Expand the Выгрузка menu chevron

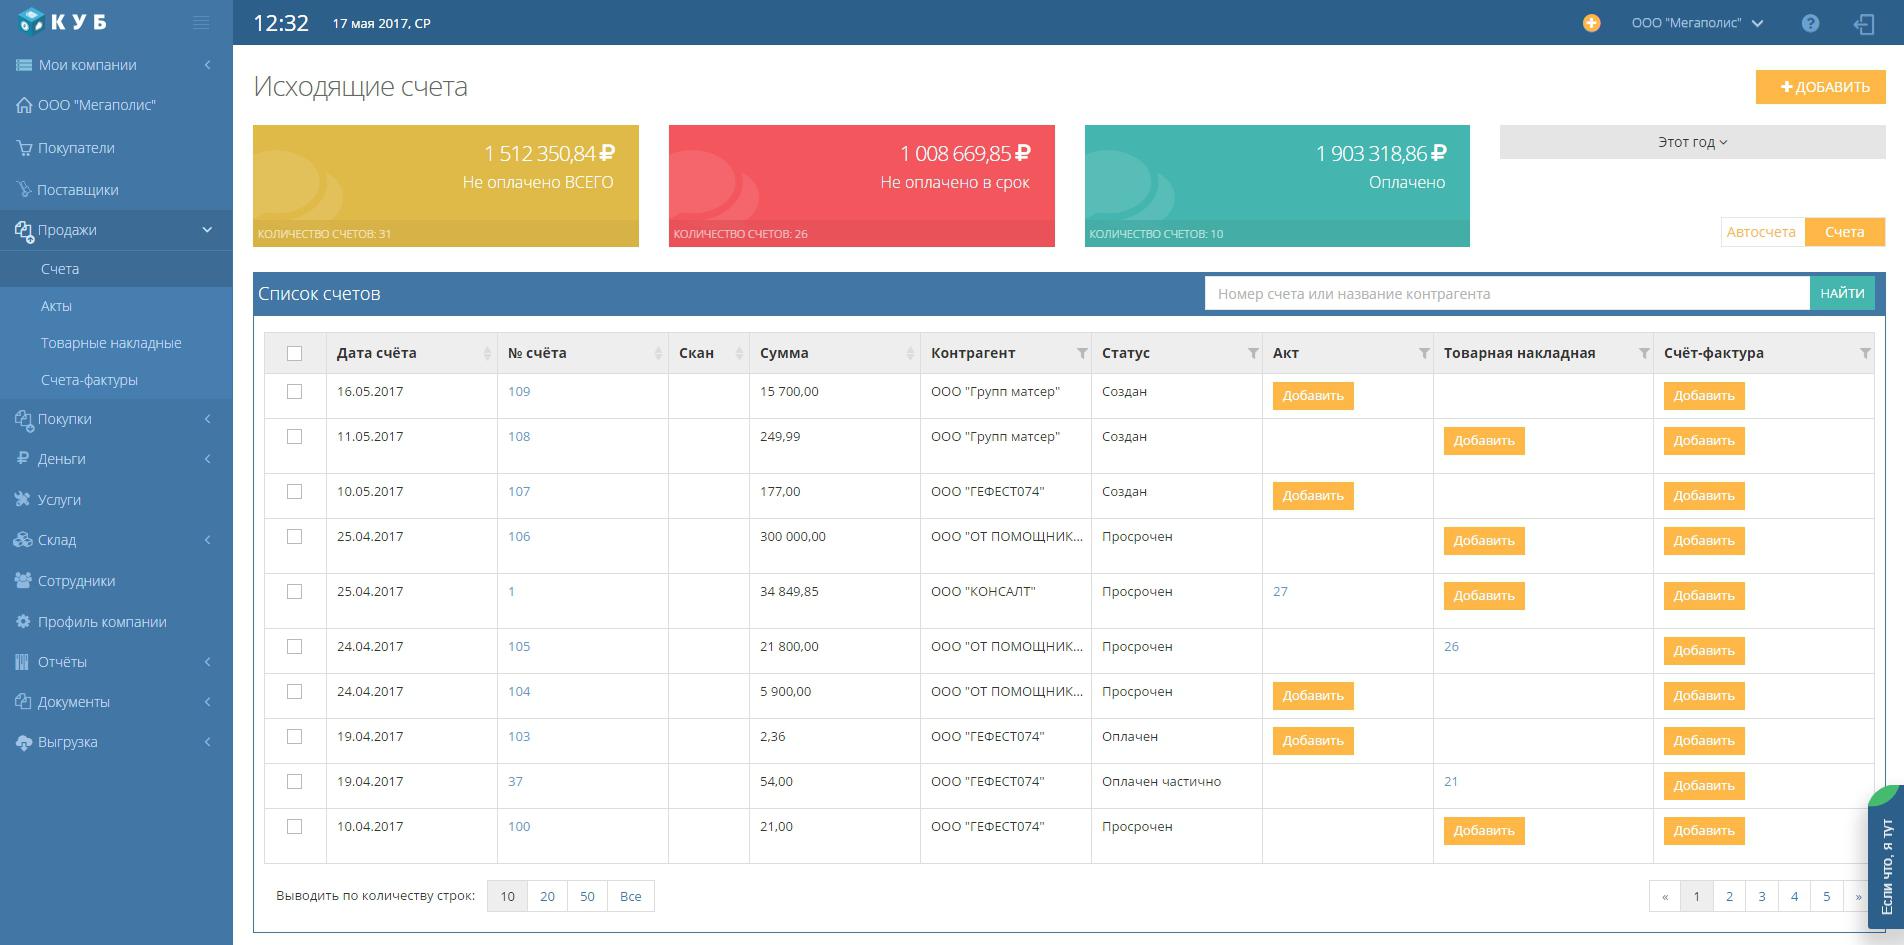click(207, 742)
